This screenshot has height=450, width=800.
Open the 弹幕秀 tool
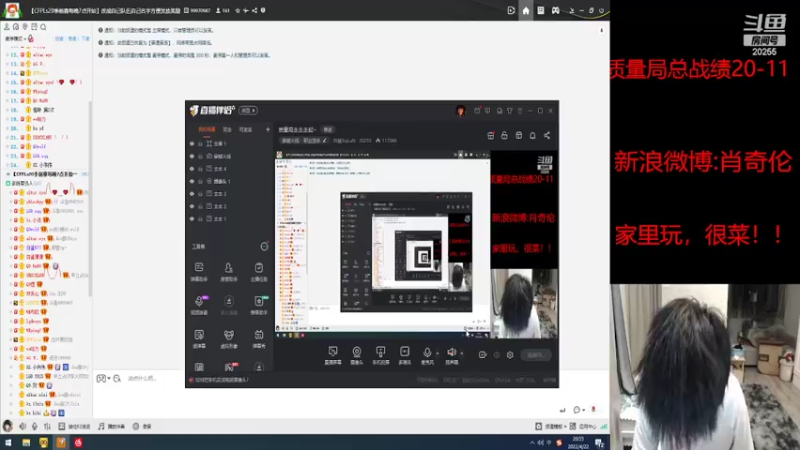259,339
